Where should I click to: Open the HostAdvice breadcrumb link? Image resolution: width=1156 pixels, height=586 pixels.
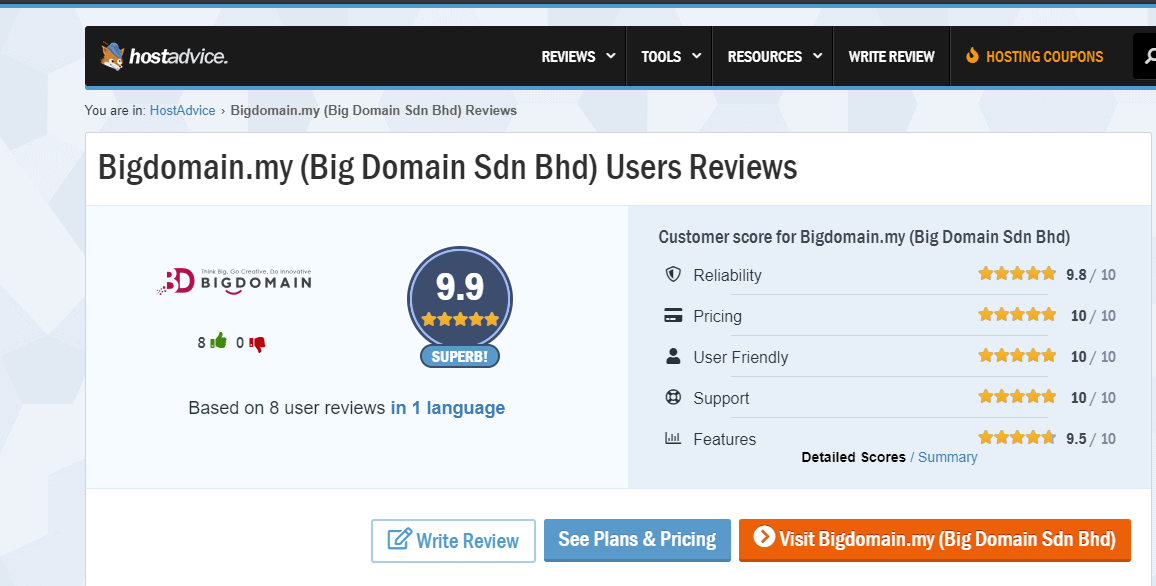click(182, 110)
